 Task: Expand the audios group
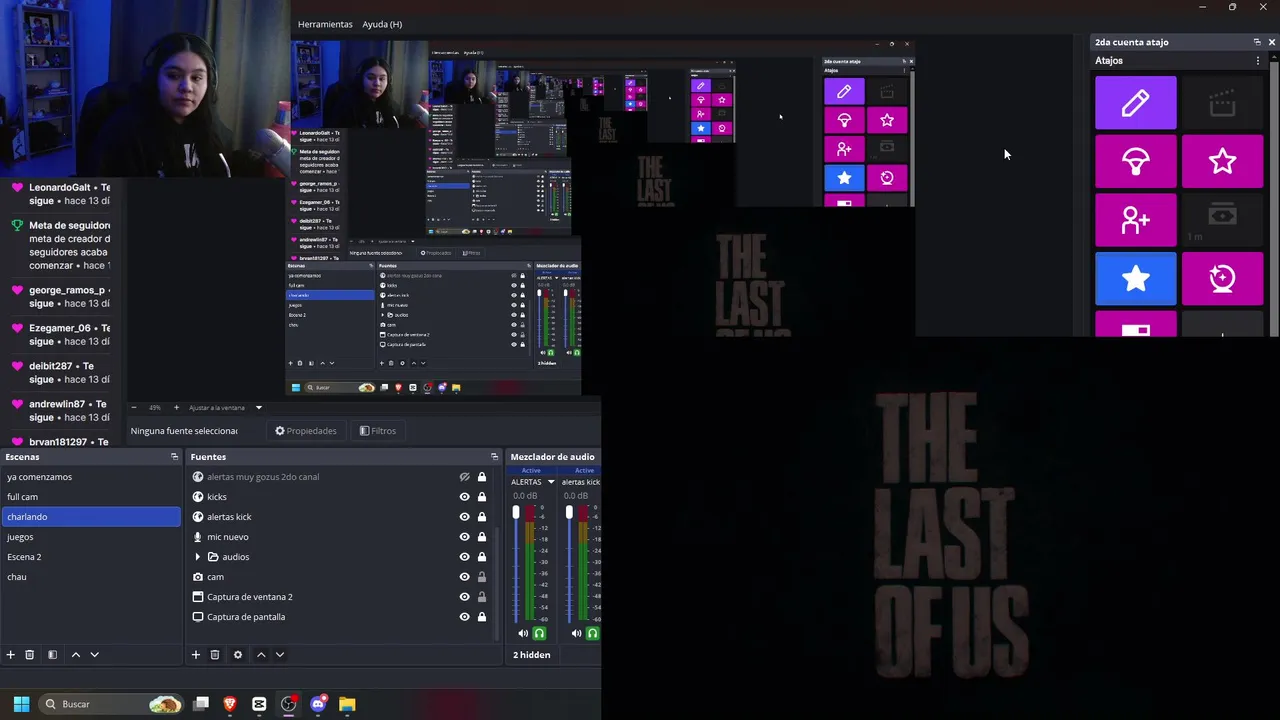pos(197,557)
